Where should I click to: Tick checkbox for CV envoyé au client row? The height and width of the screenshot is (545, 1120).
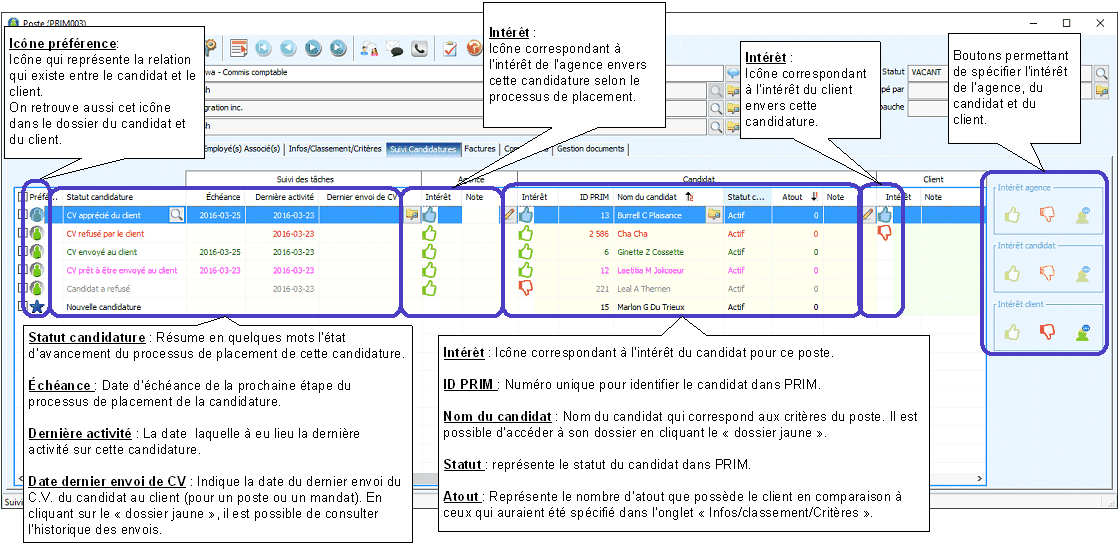point(22,251)
